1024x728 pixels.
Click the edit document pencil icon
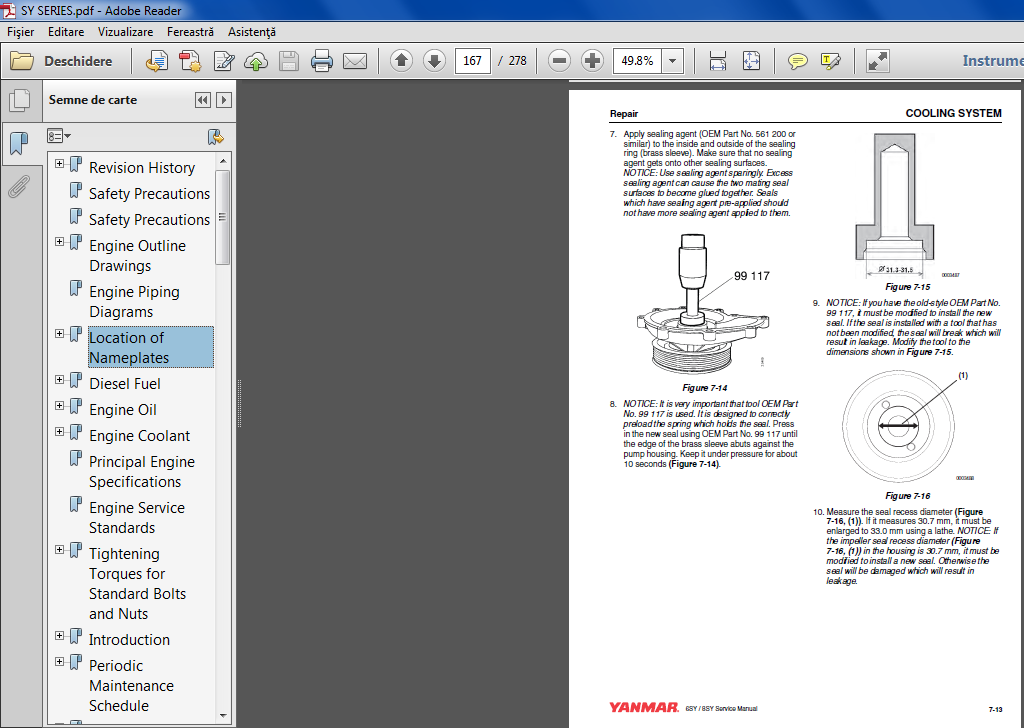coord(224,61)
